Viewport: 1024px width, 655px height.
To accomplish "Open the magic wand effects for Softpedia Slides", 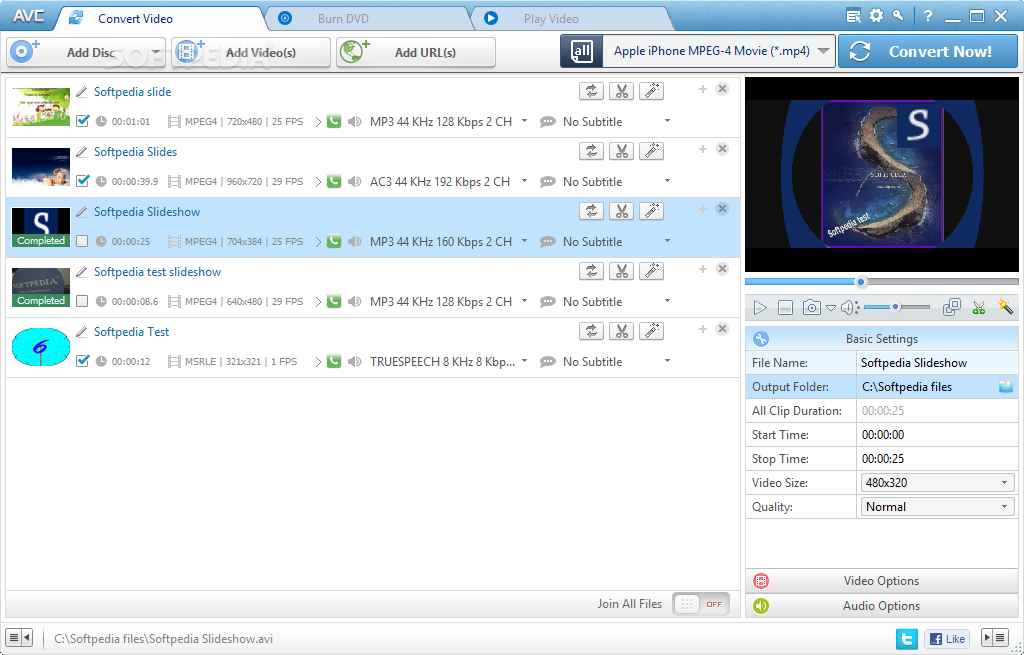I will pos(651,152).
